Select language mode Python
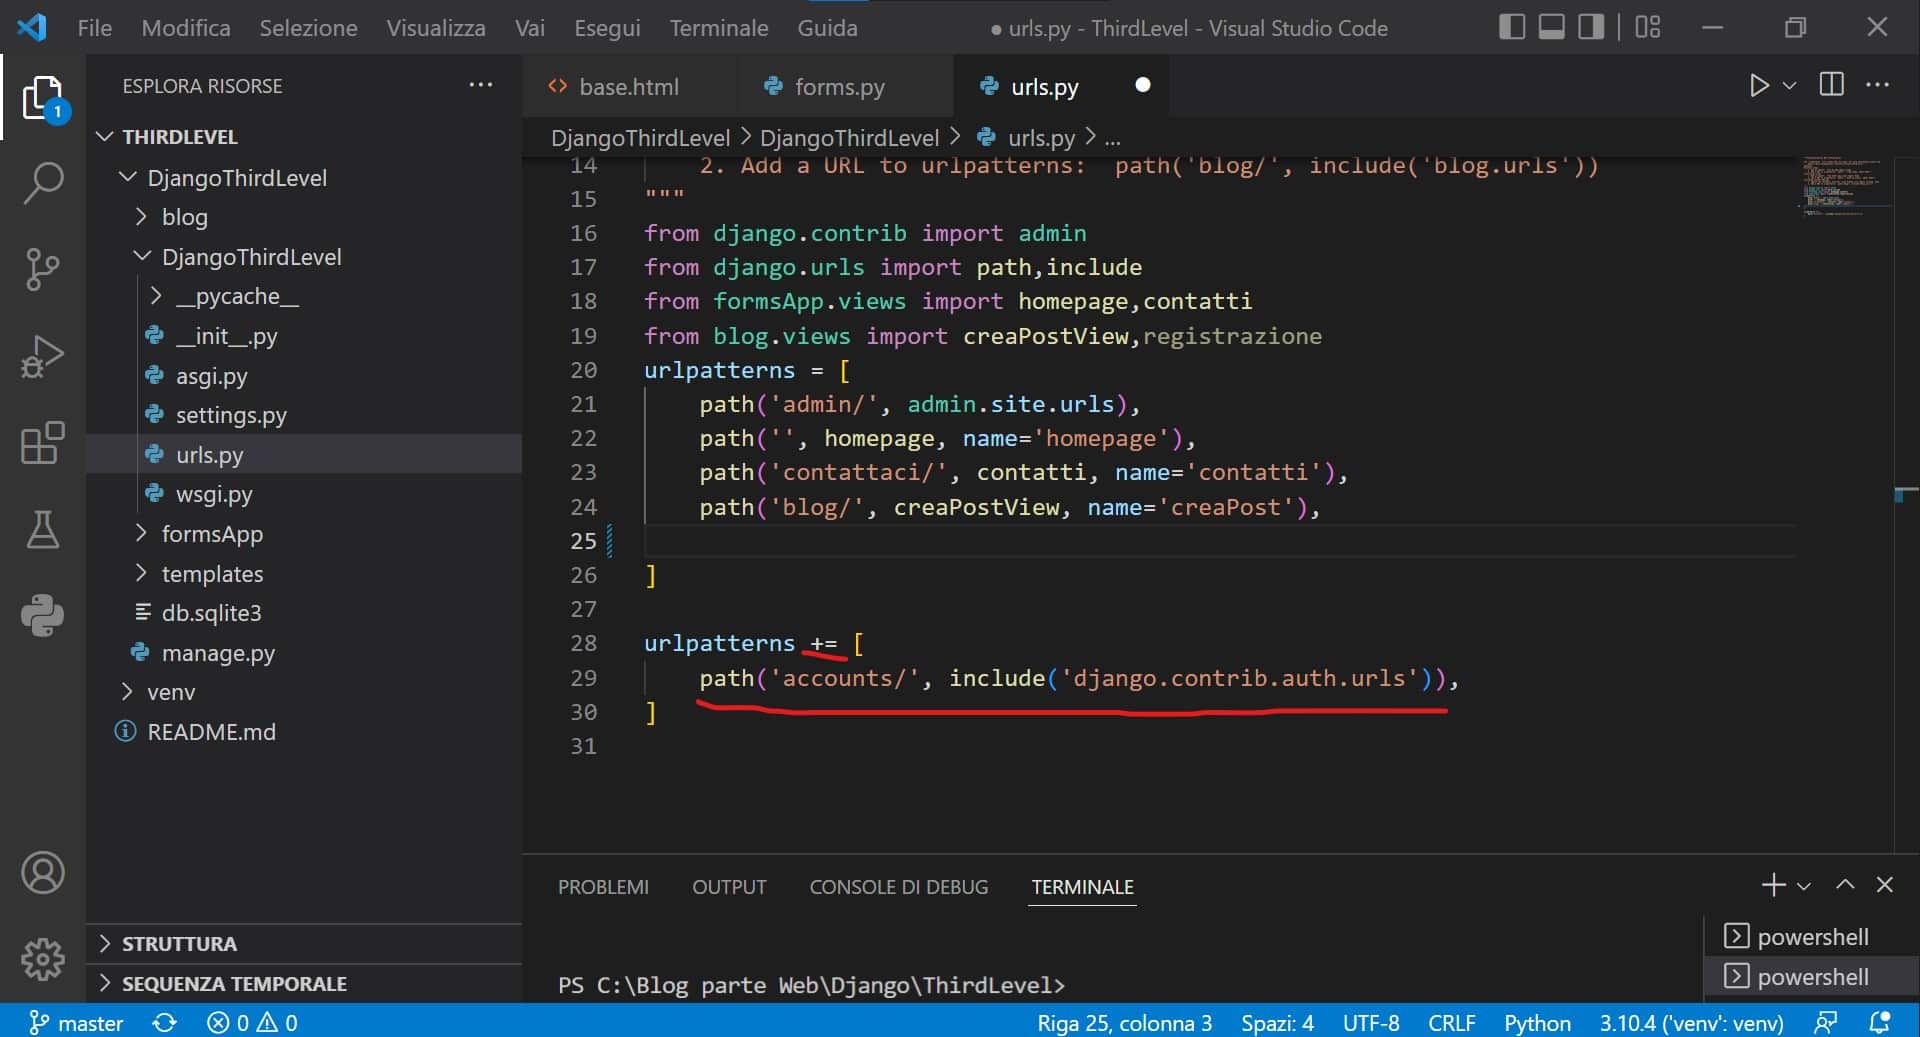Image resolution: width=1920 pixels, height=1037 pixels. 1537,1022
